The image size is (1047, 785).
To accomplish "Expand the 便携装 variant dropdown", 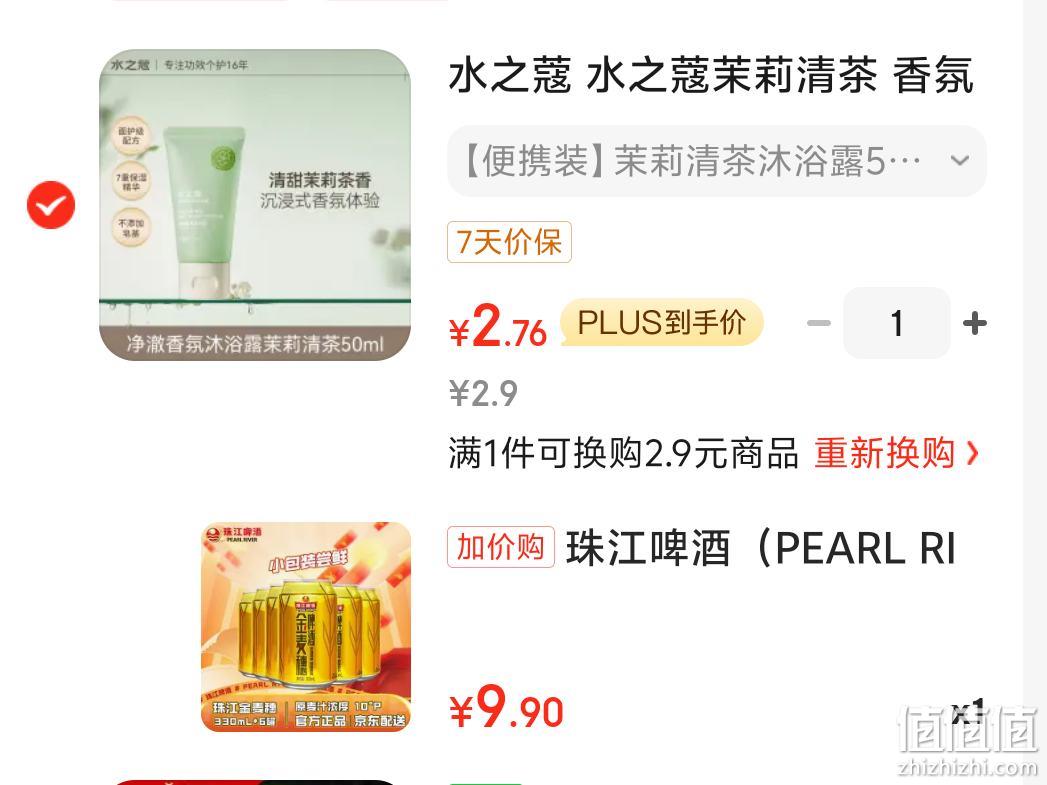I will (x=716, y=161).
